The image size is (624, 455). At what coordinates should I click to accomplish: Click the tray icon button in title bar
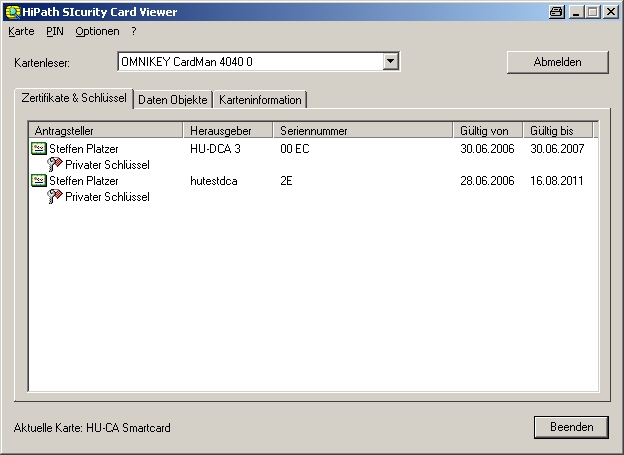pyautogui.click(x=557, y=12)
